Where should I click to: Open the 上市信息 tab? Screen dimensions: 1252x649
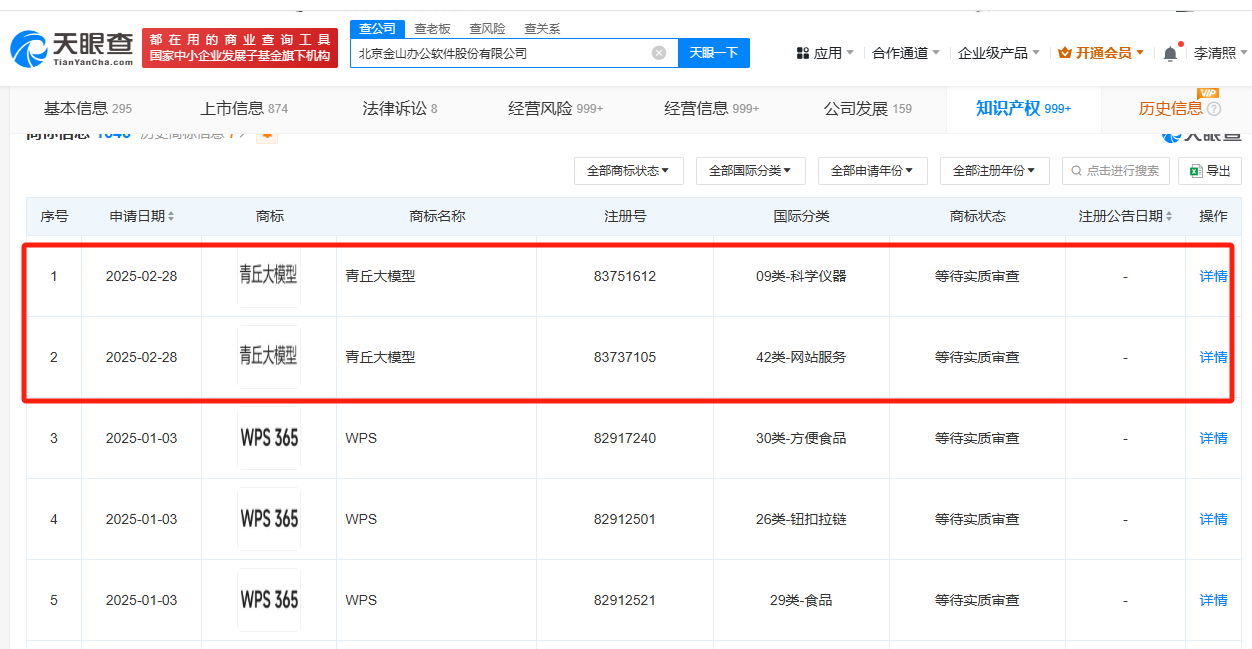tap(244, 108)
